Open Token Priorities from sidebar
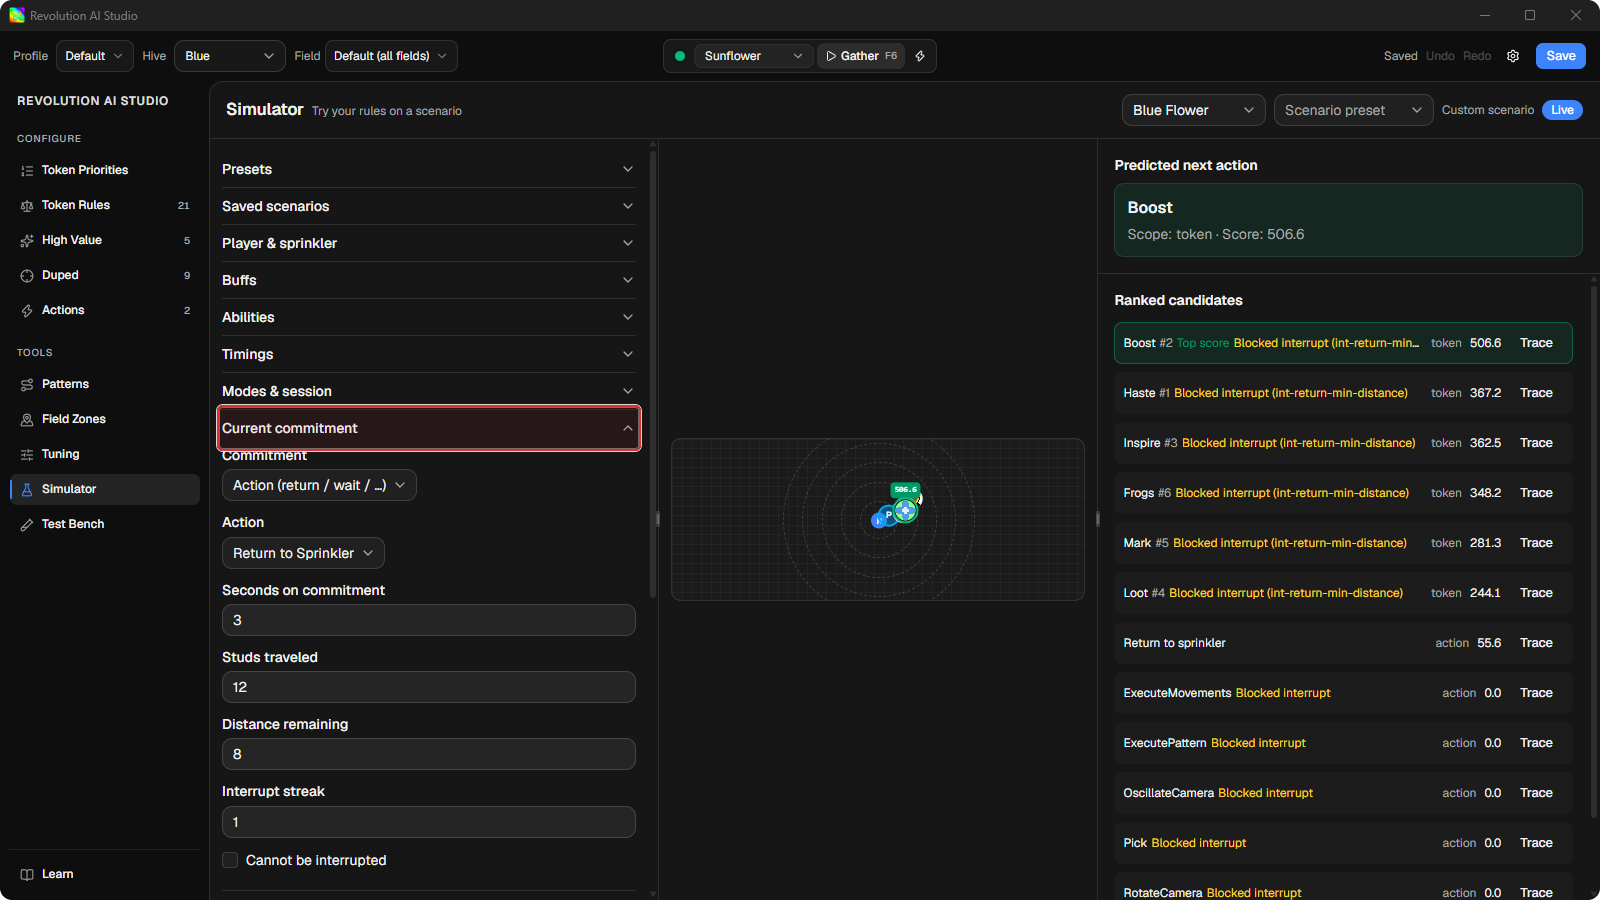Viewport: 1600px width, 900px height. click(x=104, y=170)
